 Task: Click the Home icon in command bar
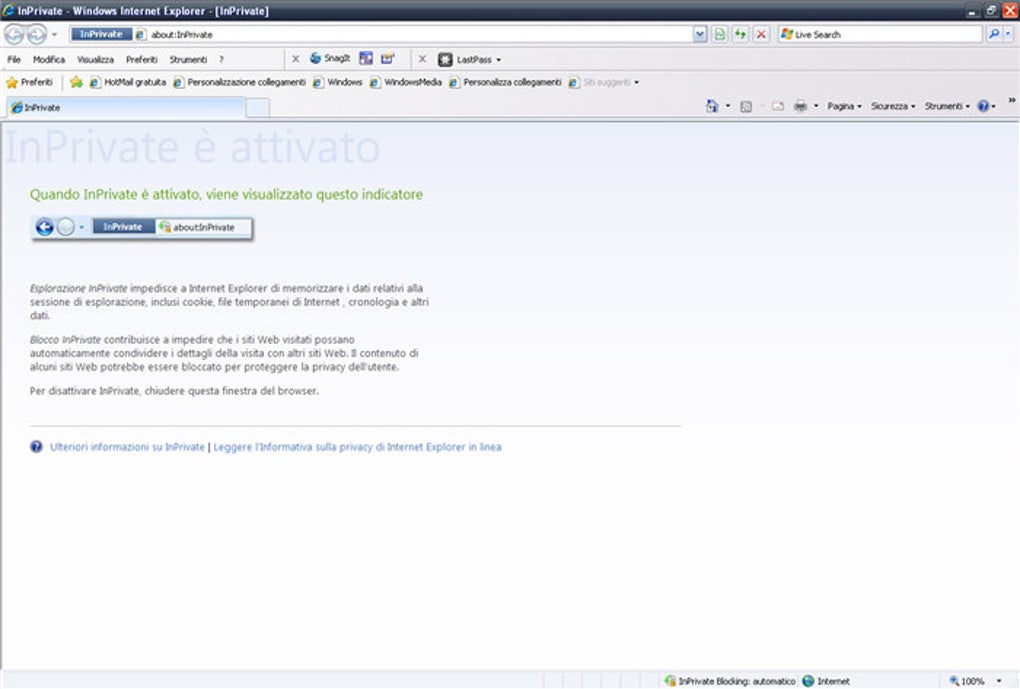tap(712, 106)
